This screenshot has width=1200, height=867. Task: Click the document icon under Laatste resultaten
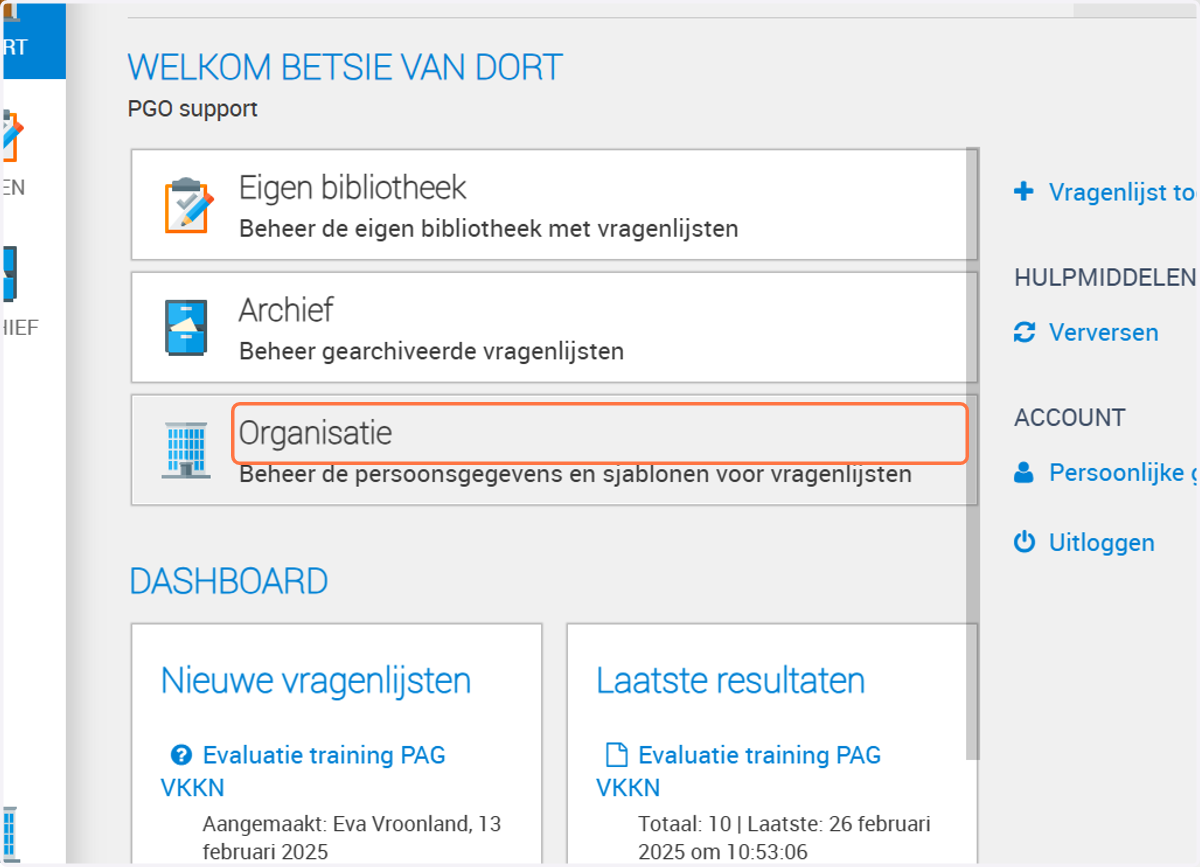coord(616,754)
